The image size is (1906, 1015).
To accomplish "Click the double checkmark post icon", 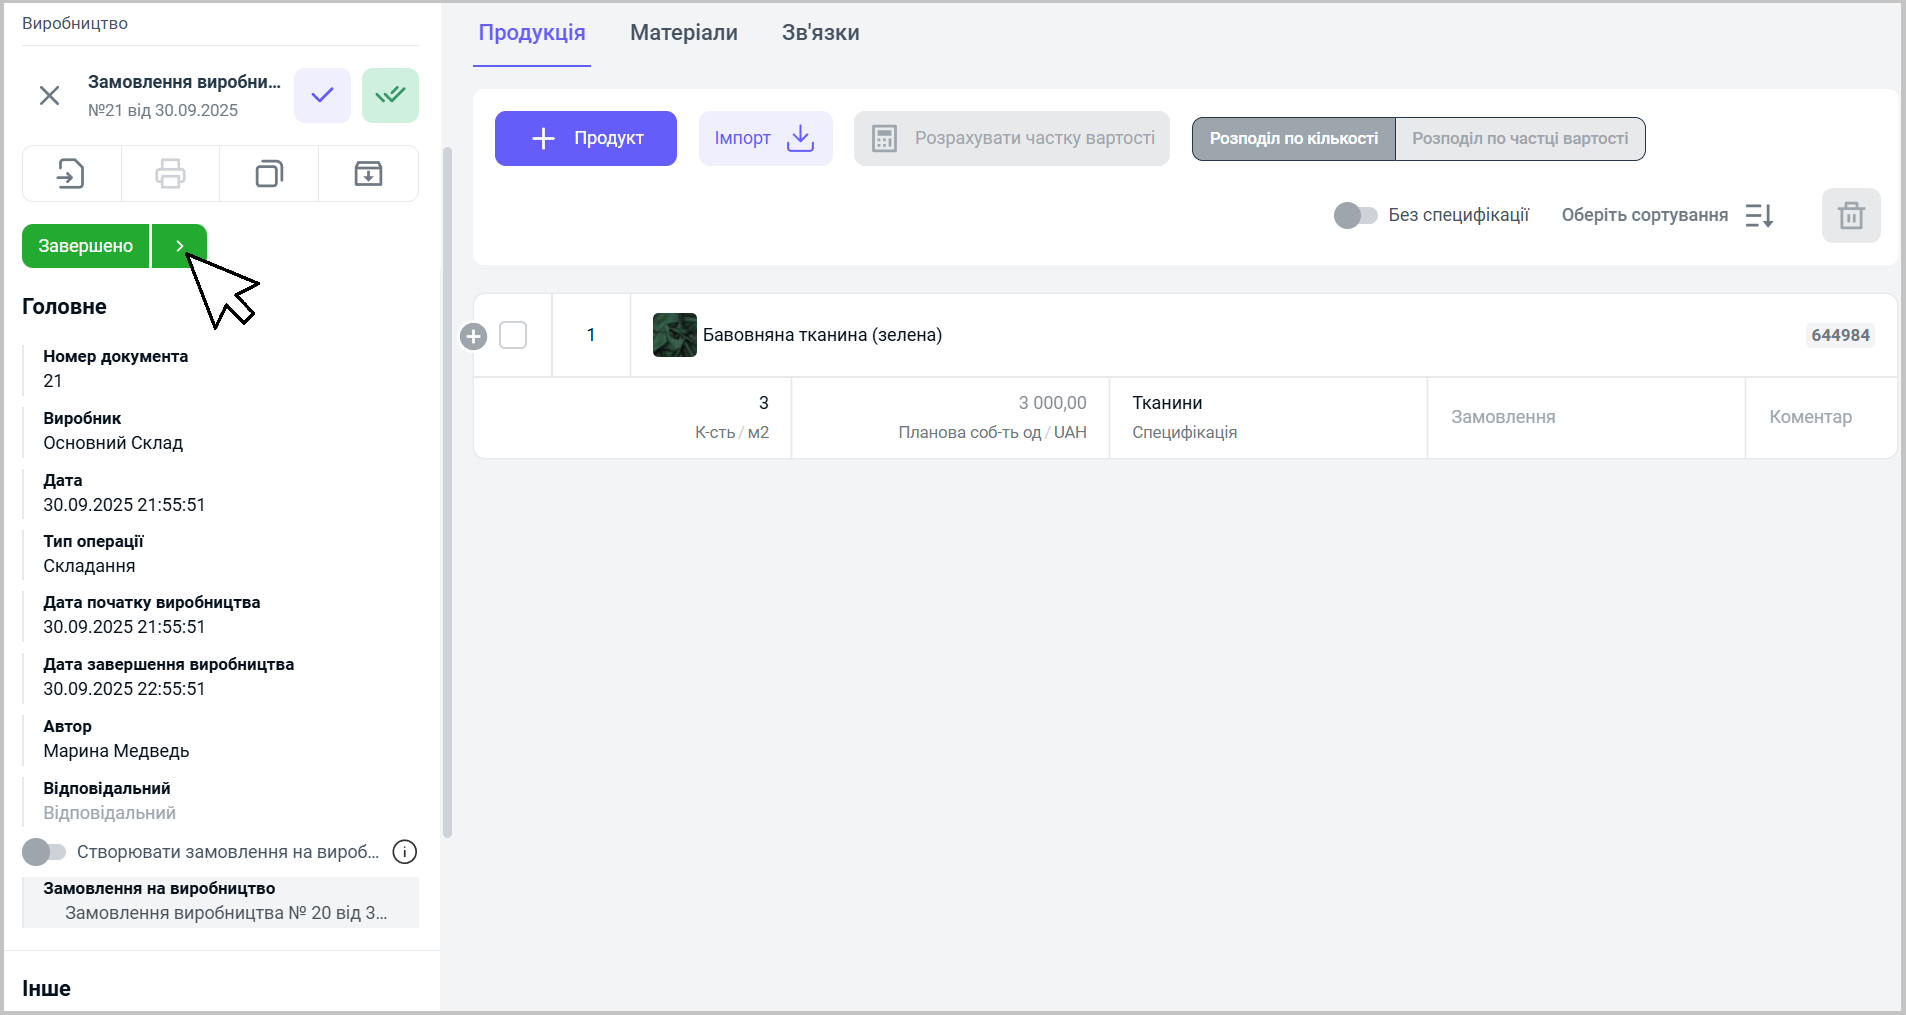I will (390, 95).
